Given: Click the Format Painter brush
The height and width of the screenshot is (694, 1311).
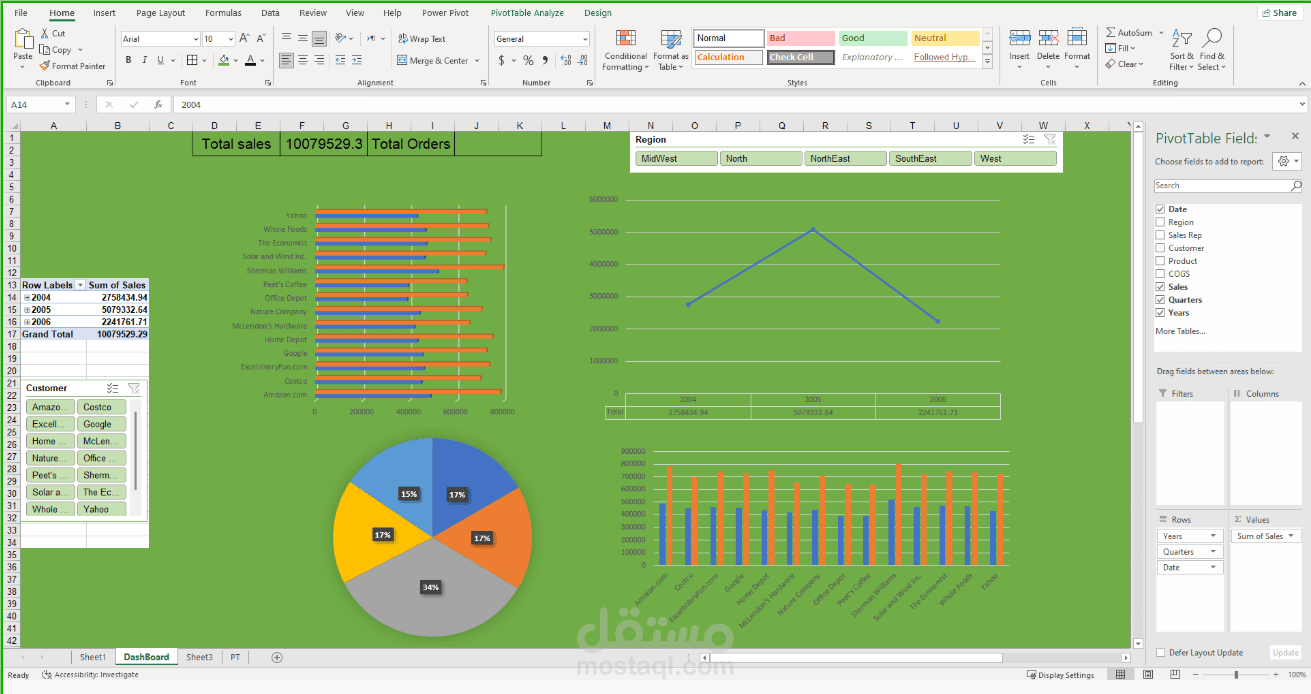Looking at the screenshot, I should [x=45, y=66].
